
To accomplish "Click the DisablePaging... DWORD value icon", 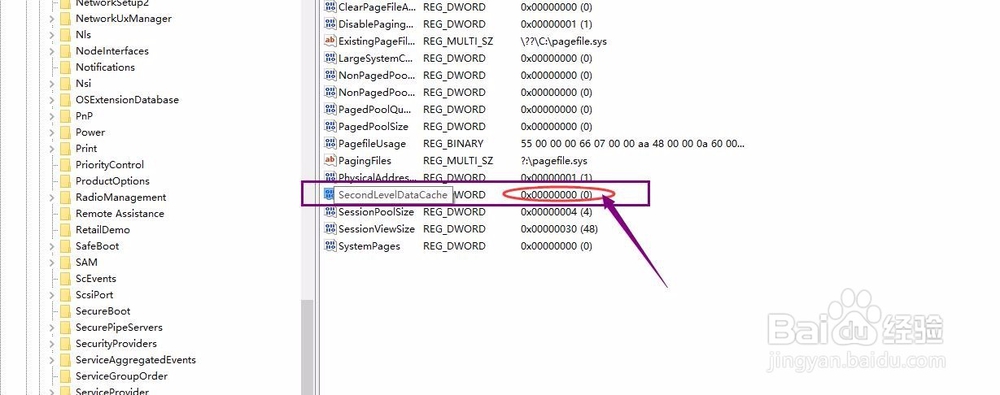I will (330, 24).
